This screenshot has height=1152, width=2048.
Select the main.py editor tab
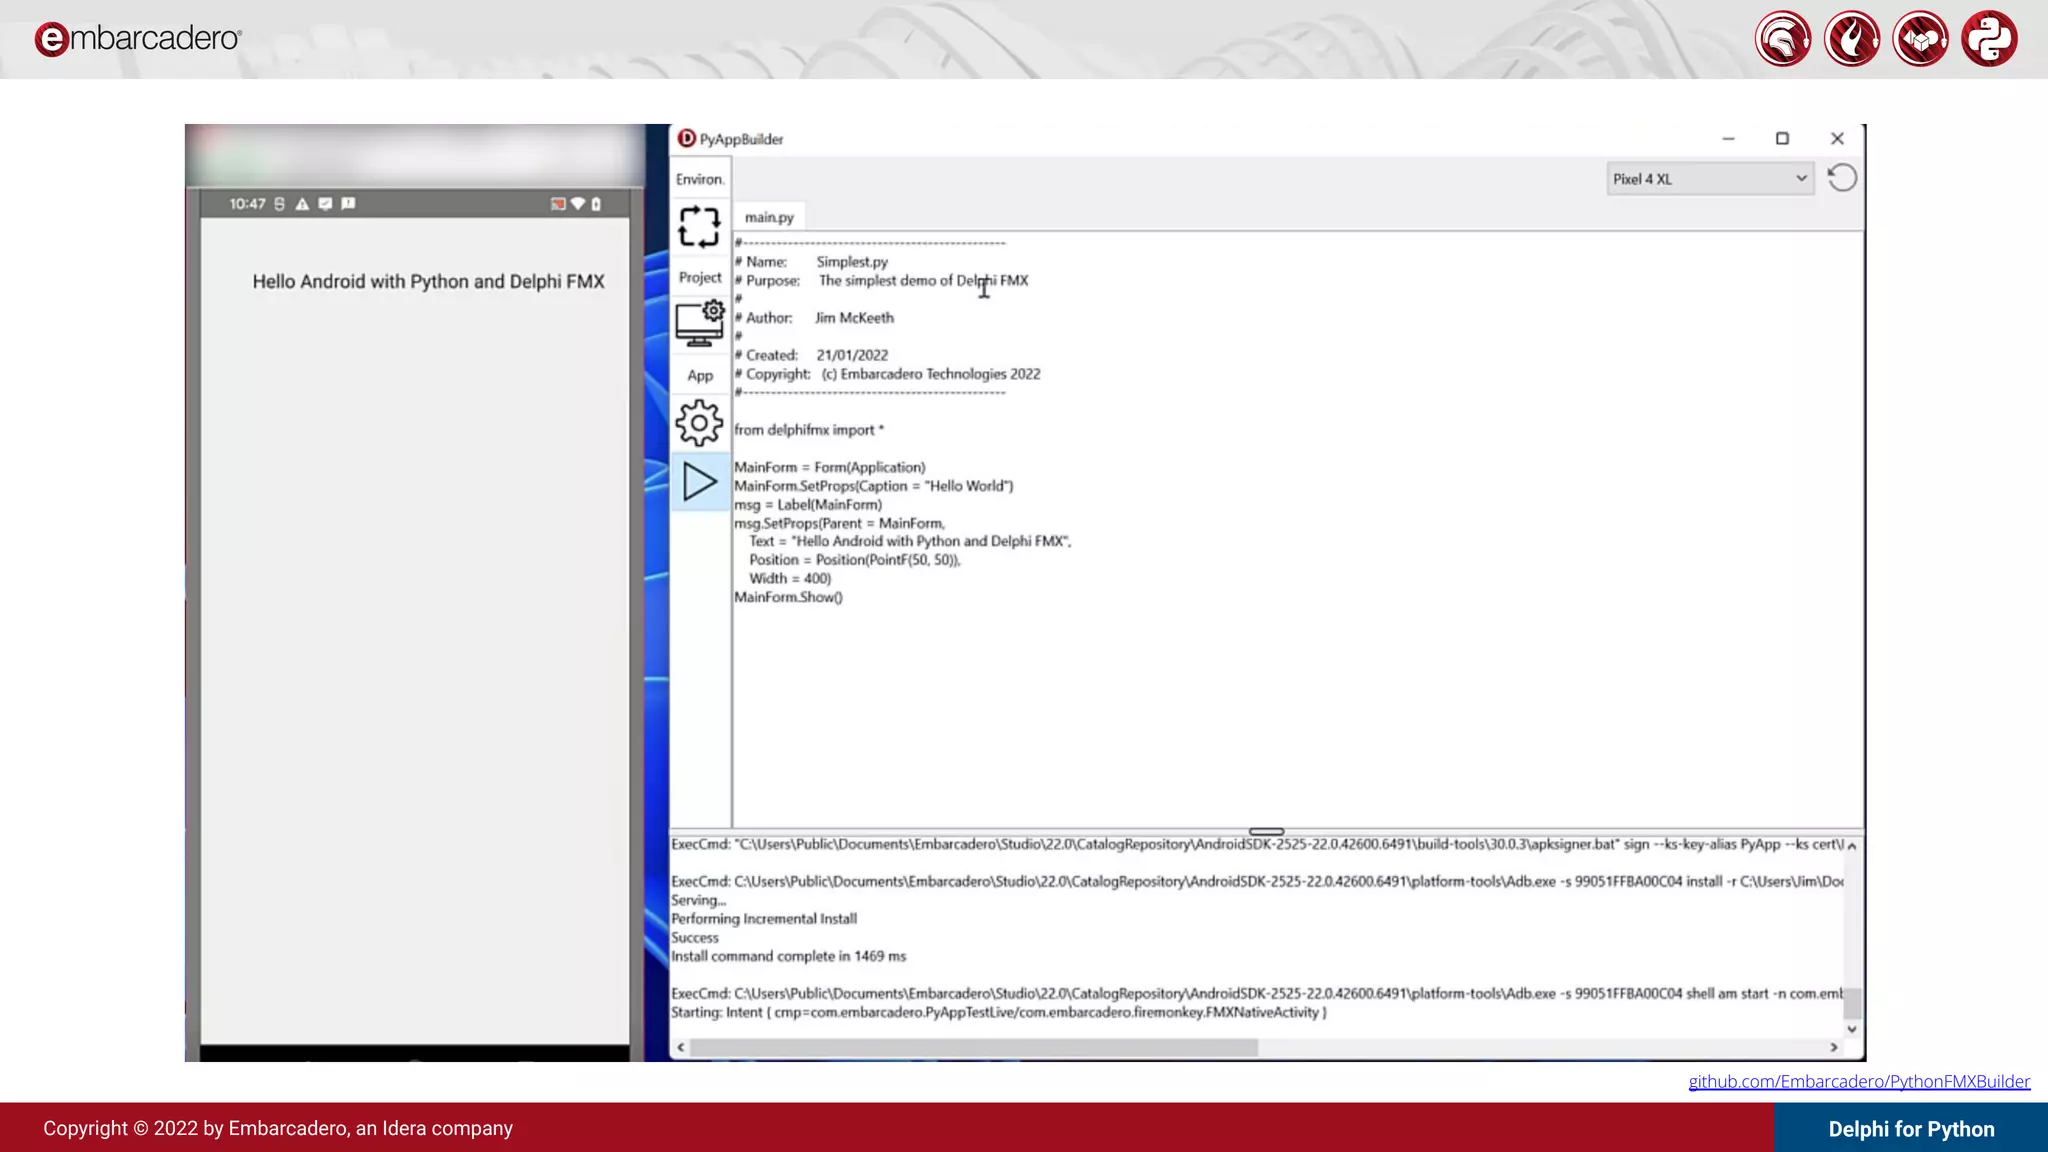pos(768,217)
